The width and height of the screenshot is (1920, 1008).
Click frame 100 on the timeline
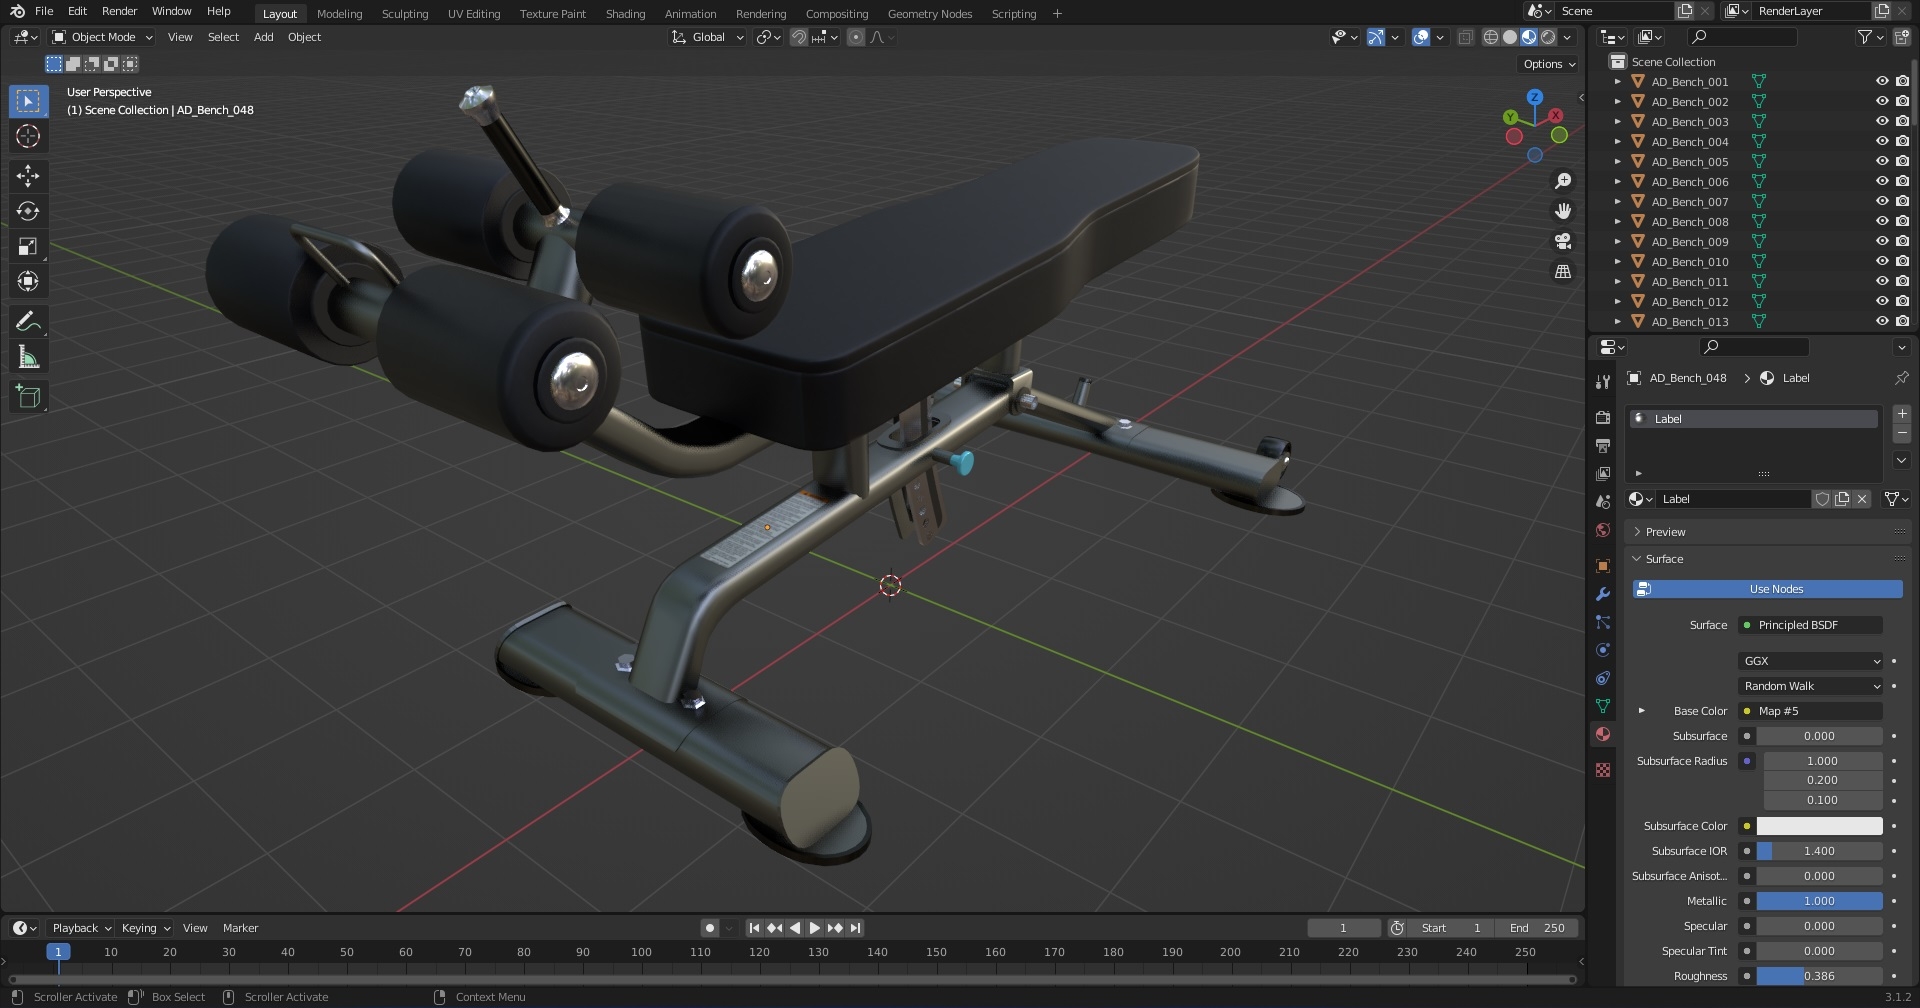click(x=641, y=953)
